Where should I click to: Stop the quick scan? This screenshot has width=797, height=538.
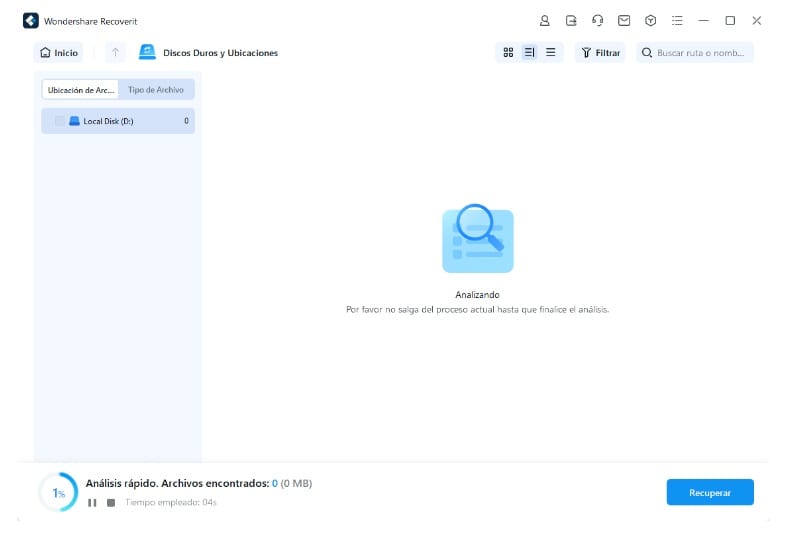pos(111,502)
